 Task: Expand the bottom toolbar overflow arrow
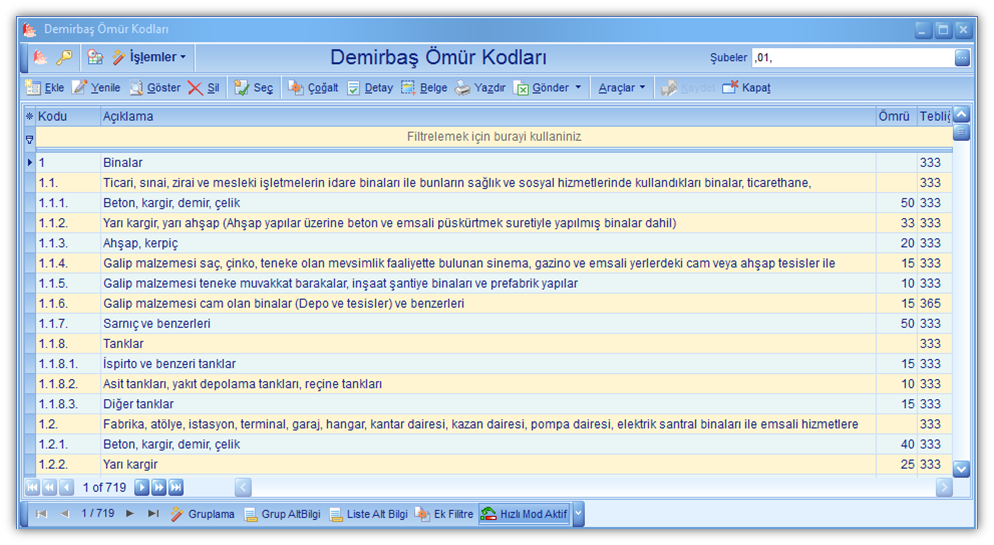pyautogui.click(x=578, y=514)
